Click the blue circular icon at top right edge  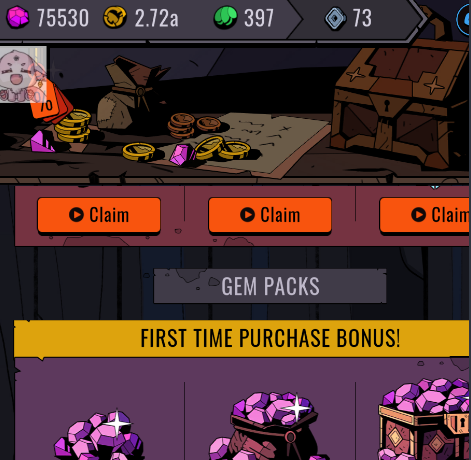pyautogui.click(x=464, y=20)
